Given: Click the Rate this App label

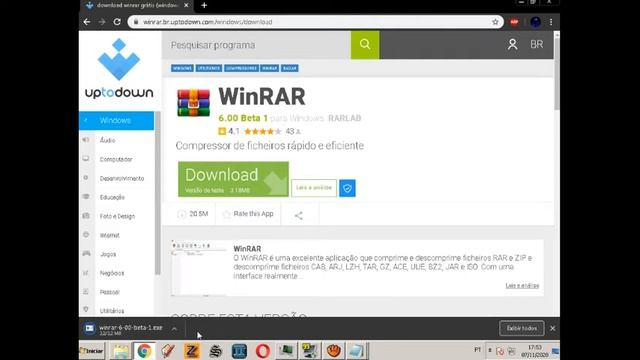Looking at the screenshot, I should click(x=253, y=214).
